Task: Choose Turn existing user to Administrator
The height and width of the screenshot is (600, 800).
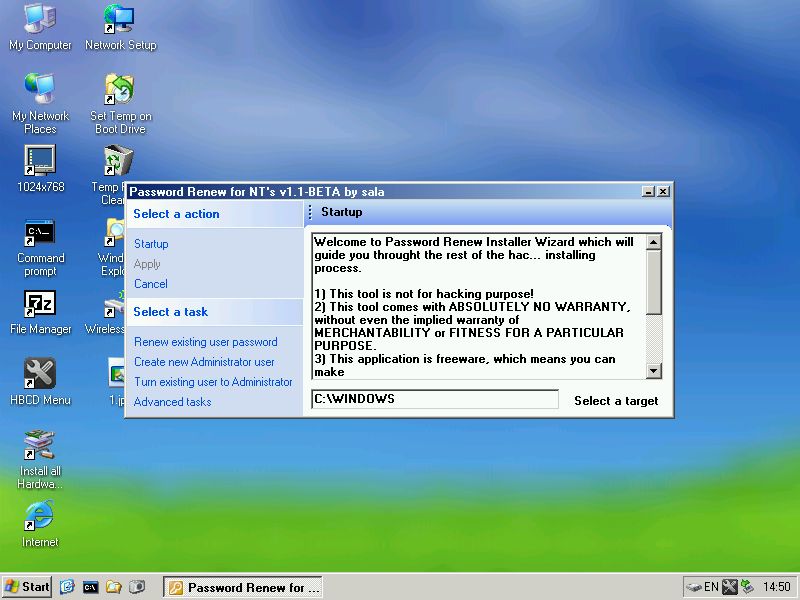Action: (213, 382)
